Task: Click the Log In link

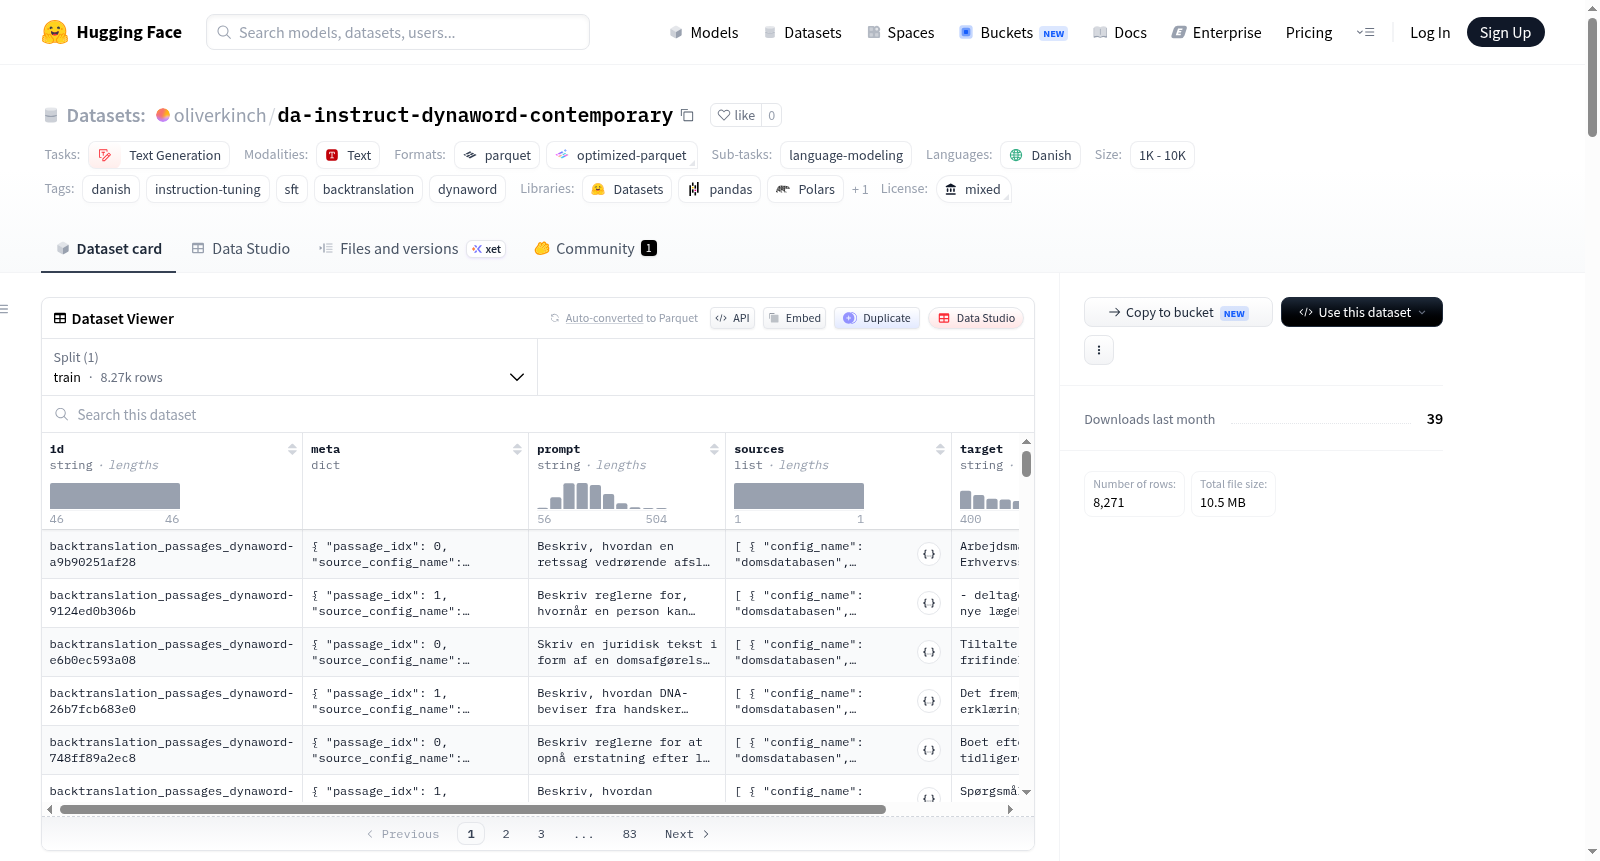Action: pos(1430,33)
